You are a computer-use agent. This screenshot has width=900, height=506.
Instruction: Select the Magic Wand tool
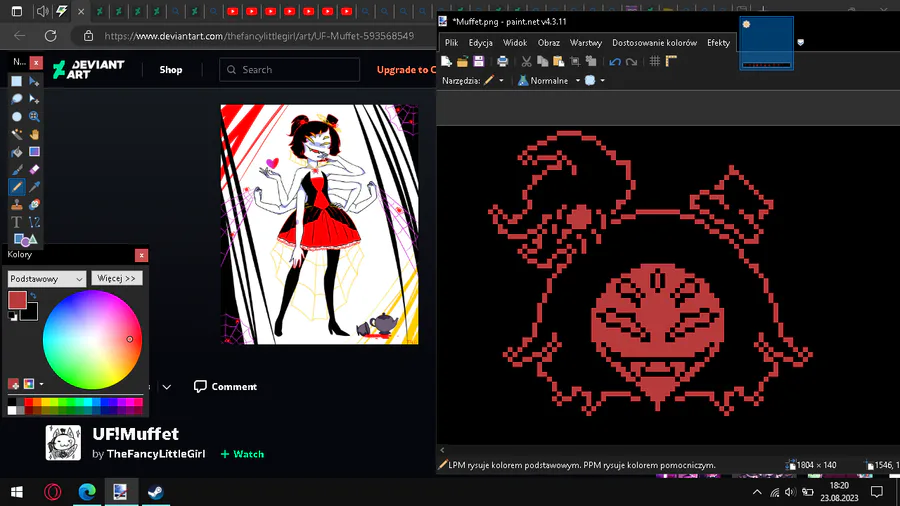coord(17,134)
